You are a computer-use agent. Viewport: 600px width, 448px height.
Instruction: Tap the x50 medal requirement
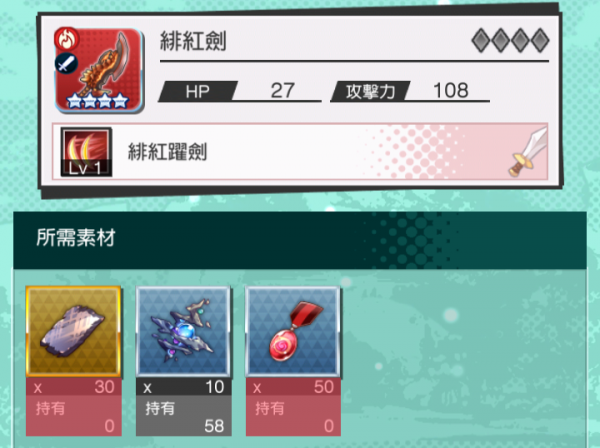[293, 387]
